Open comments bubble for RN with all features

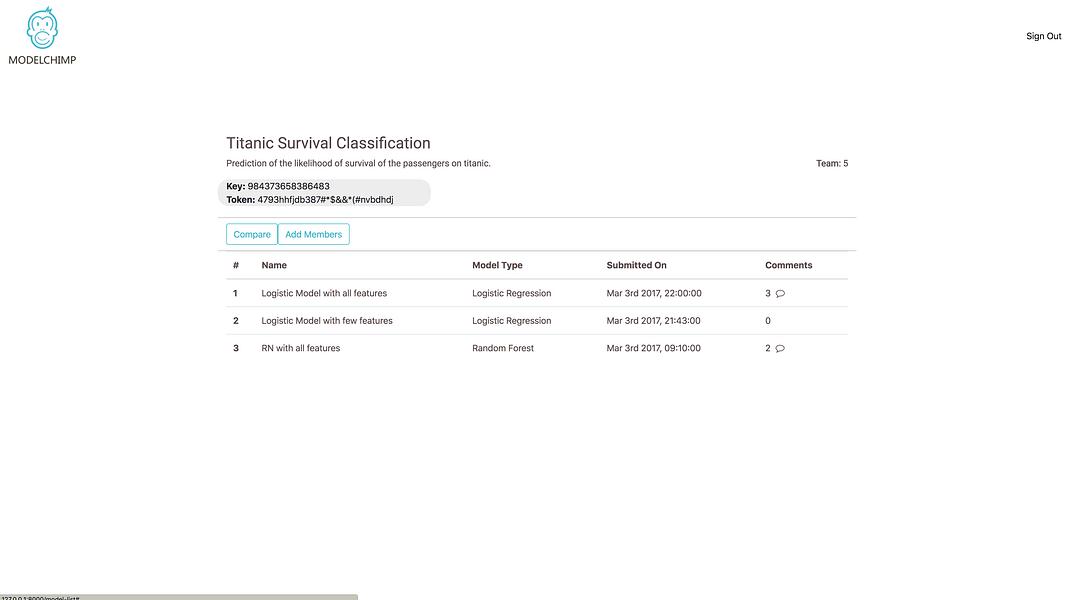tap(780, 348)
